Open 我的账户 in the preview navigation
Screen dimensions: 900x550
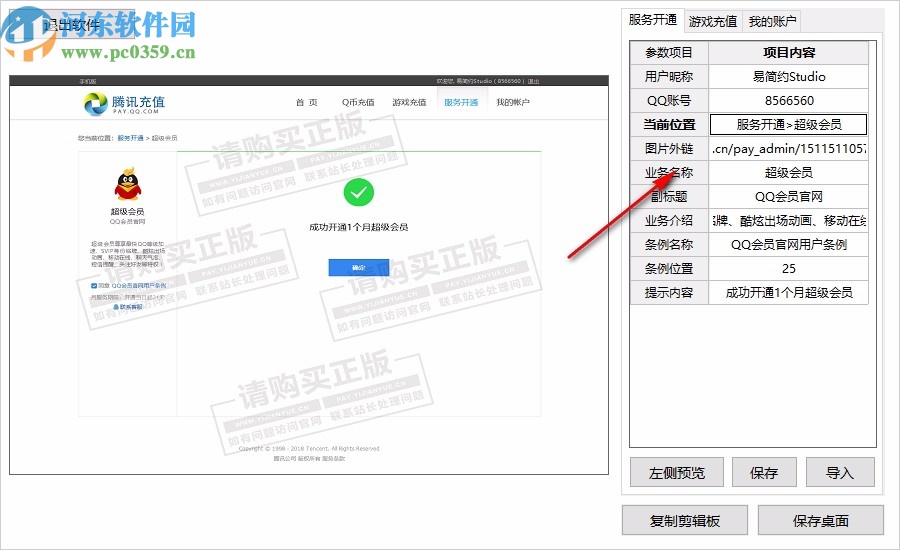(x=513, y=102)
